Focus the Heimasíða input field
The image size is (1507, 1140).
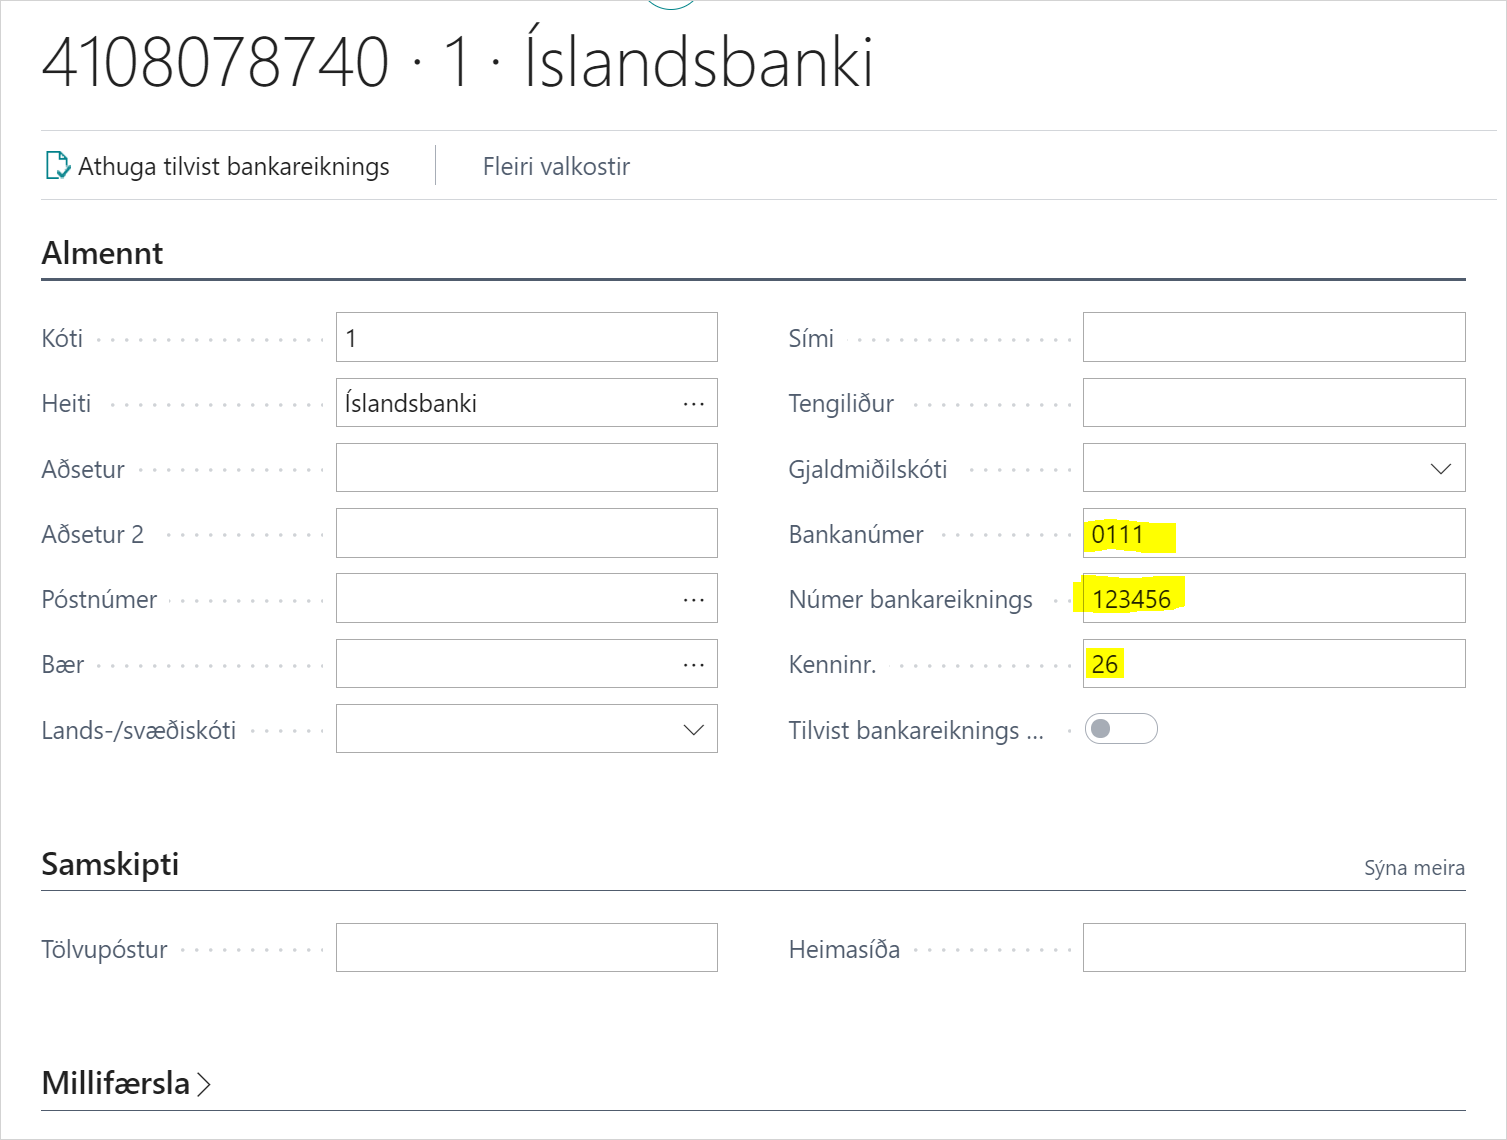[1273, 948]
